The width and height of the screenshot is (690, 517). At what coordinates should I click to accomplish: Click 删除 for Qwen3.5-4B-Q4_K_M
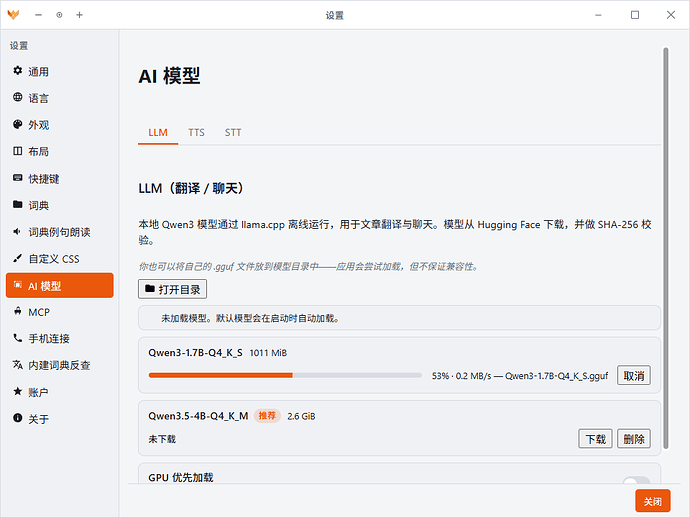634,439
